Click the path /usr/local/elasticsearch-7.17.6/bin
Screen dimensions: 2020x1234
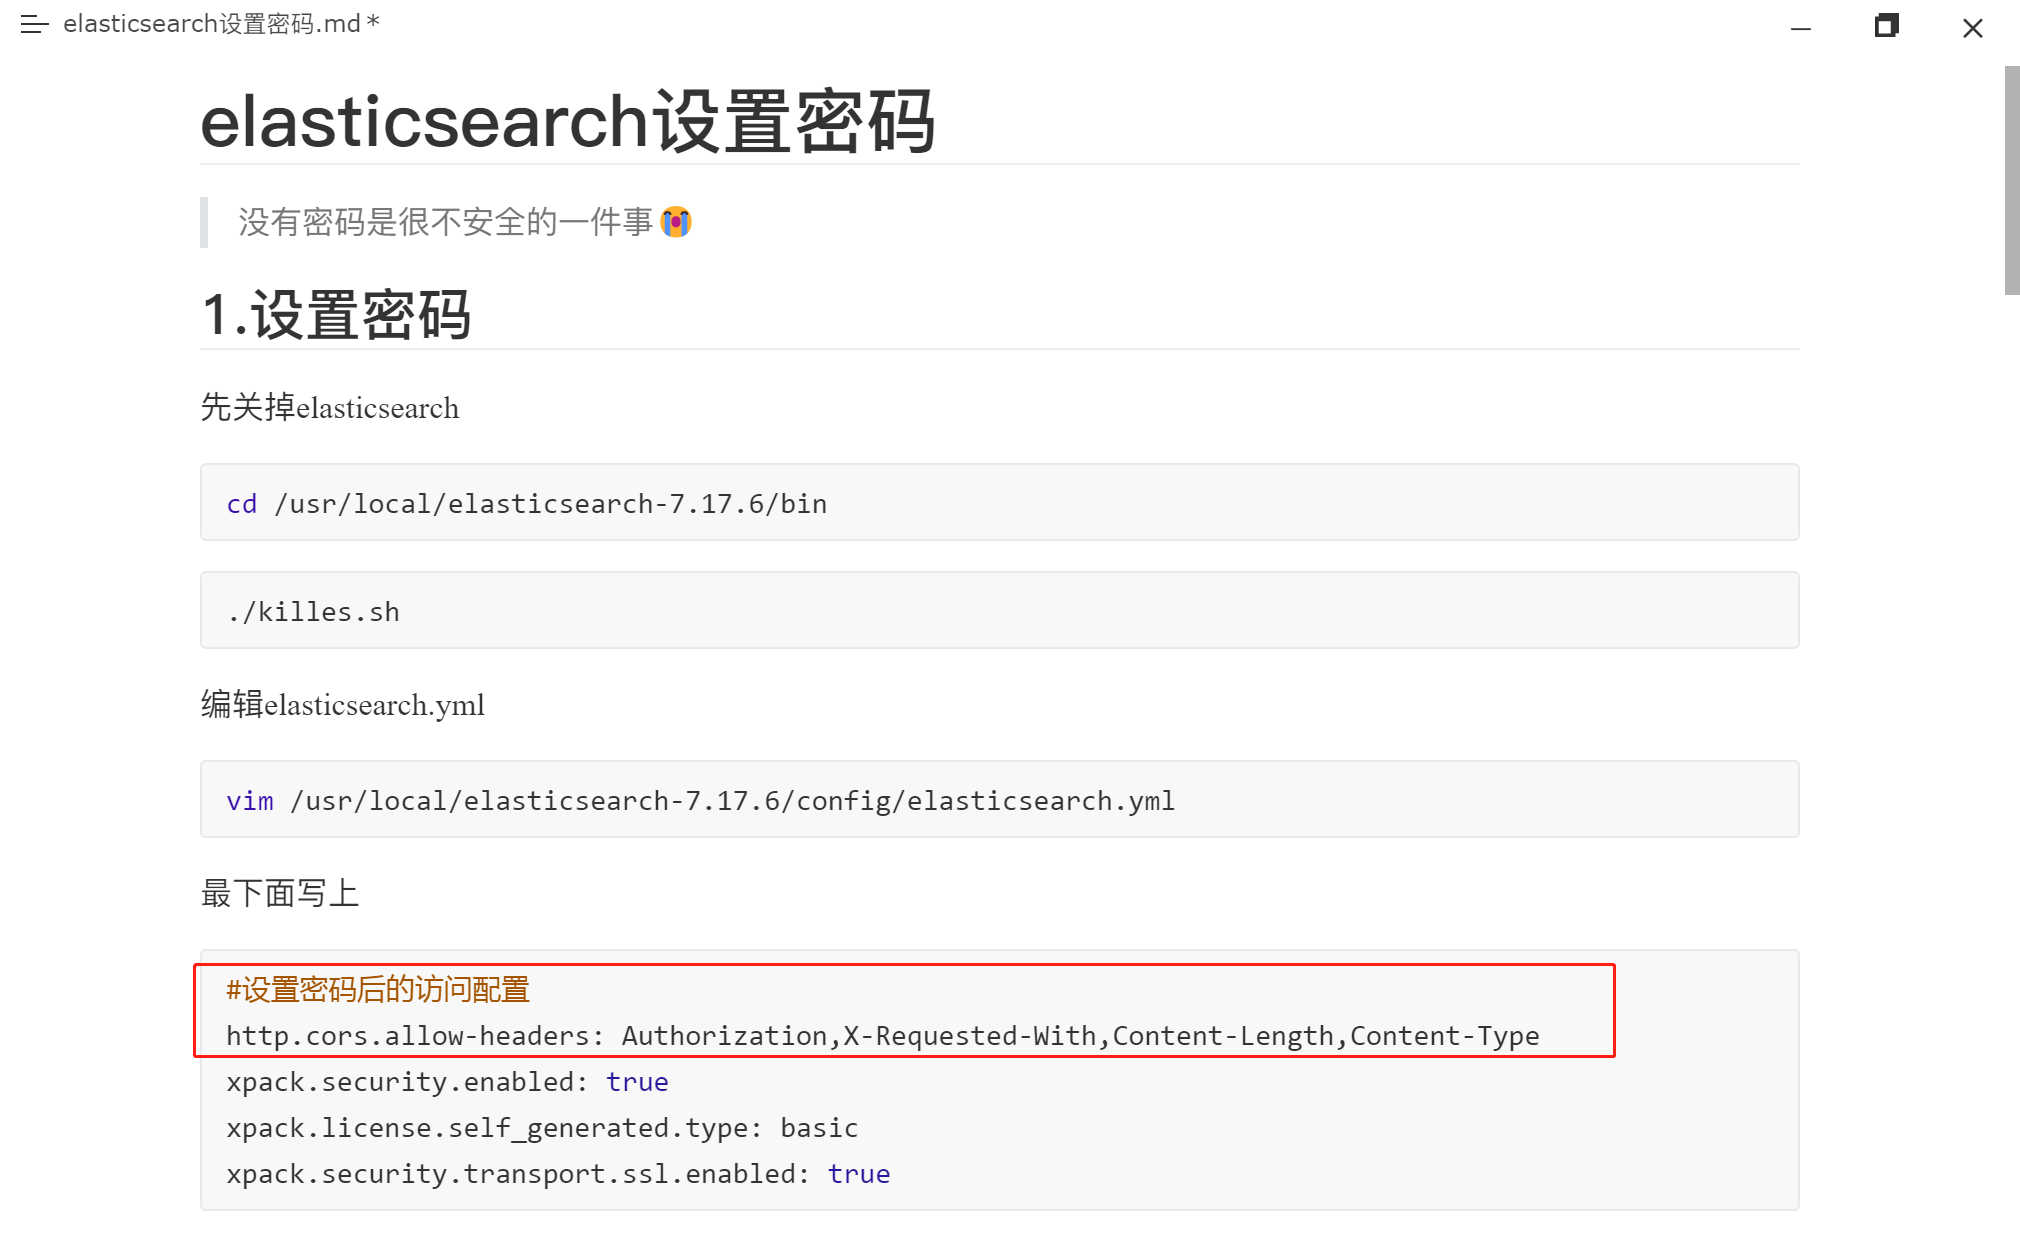tap(550, 503)
